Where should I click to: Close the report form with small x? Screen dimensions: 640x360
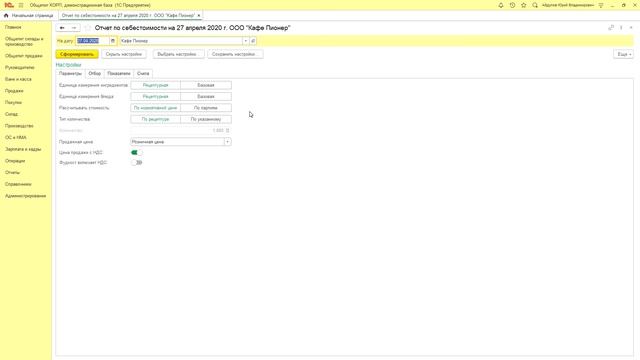tap(631, 28)
